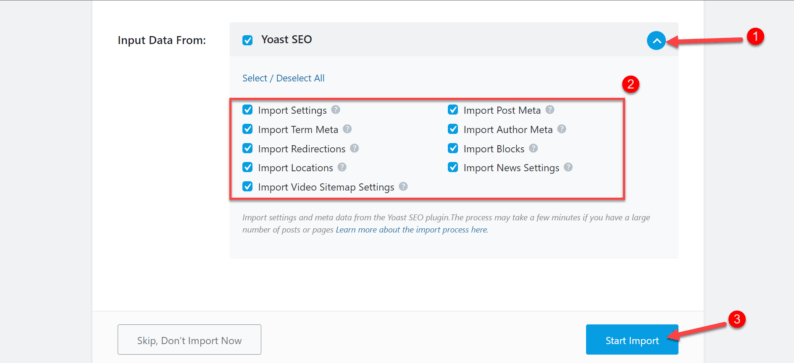Click the Yoast SEO heading text

(287, 39)
